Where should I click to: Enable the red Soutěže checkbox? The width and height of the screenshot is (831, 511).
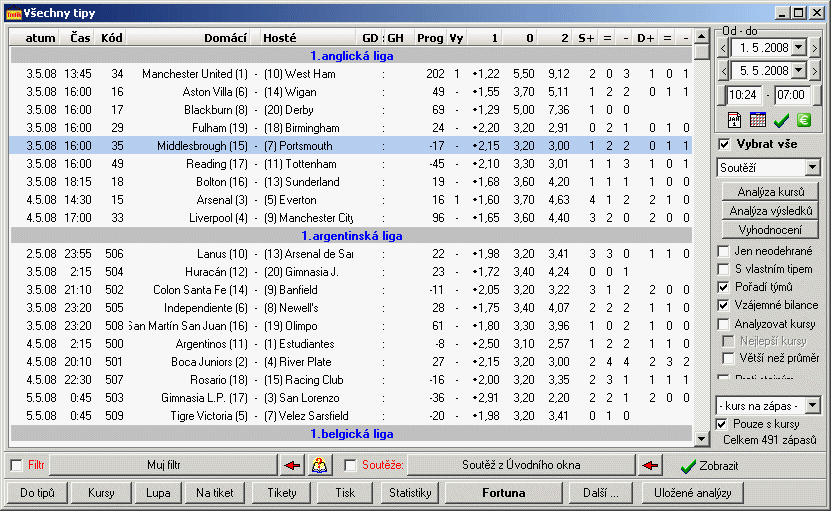click(x=350, y=465)
